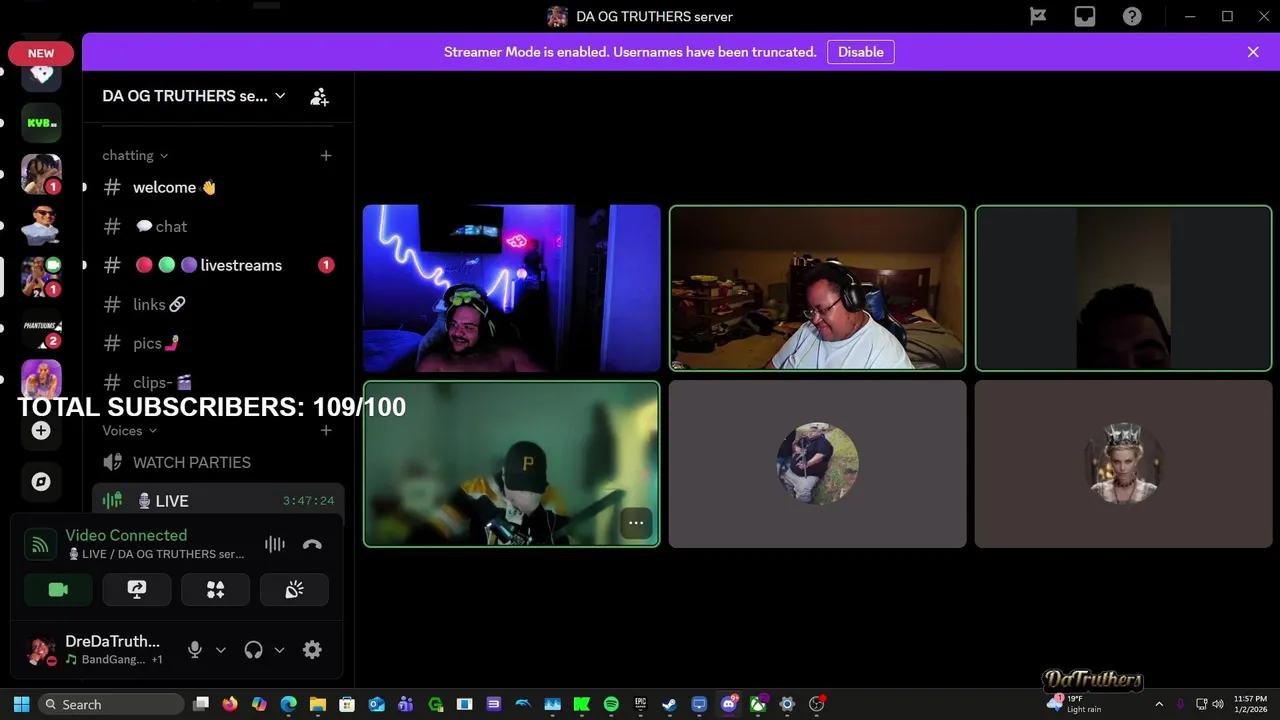Click Add a Server plus icon

coord(41,431)
